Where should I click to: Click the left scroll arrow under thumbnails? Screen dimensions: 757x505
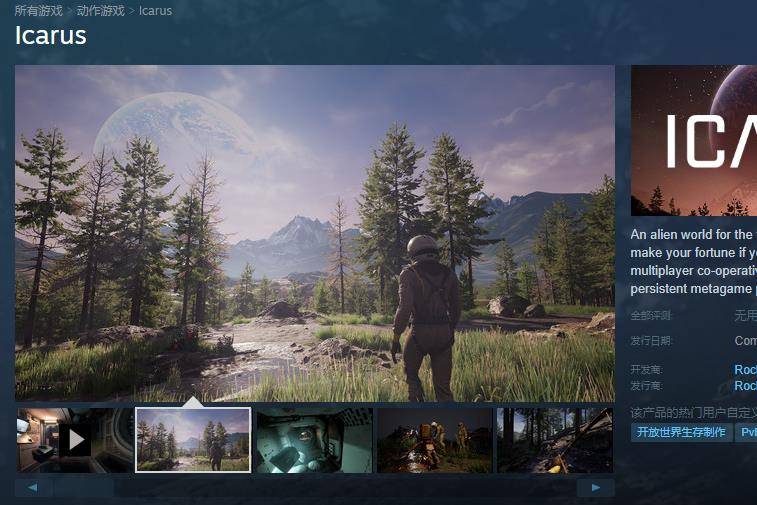(x=33, y=488)
